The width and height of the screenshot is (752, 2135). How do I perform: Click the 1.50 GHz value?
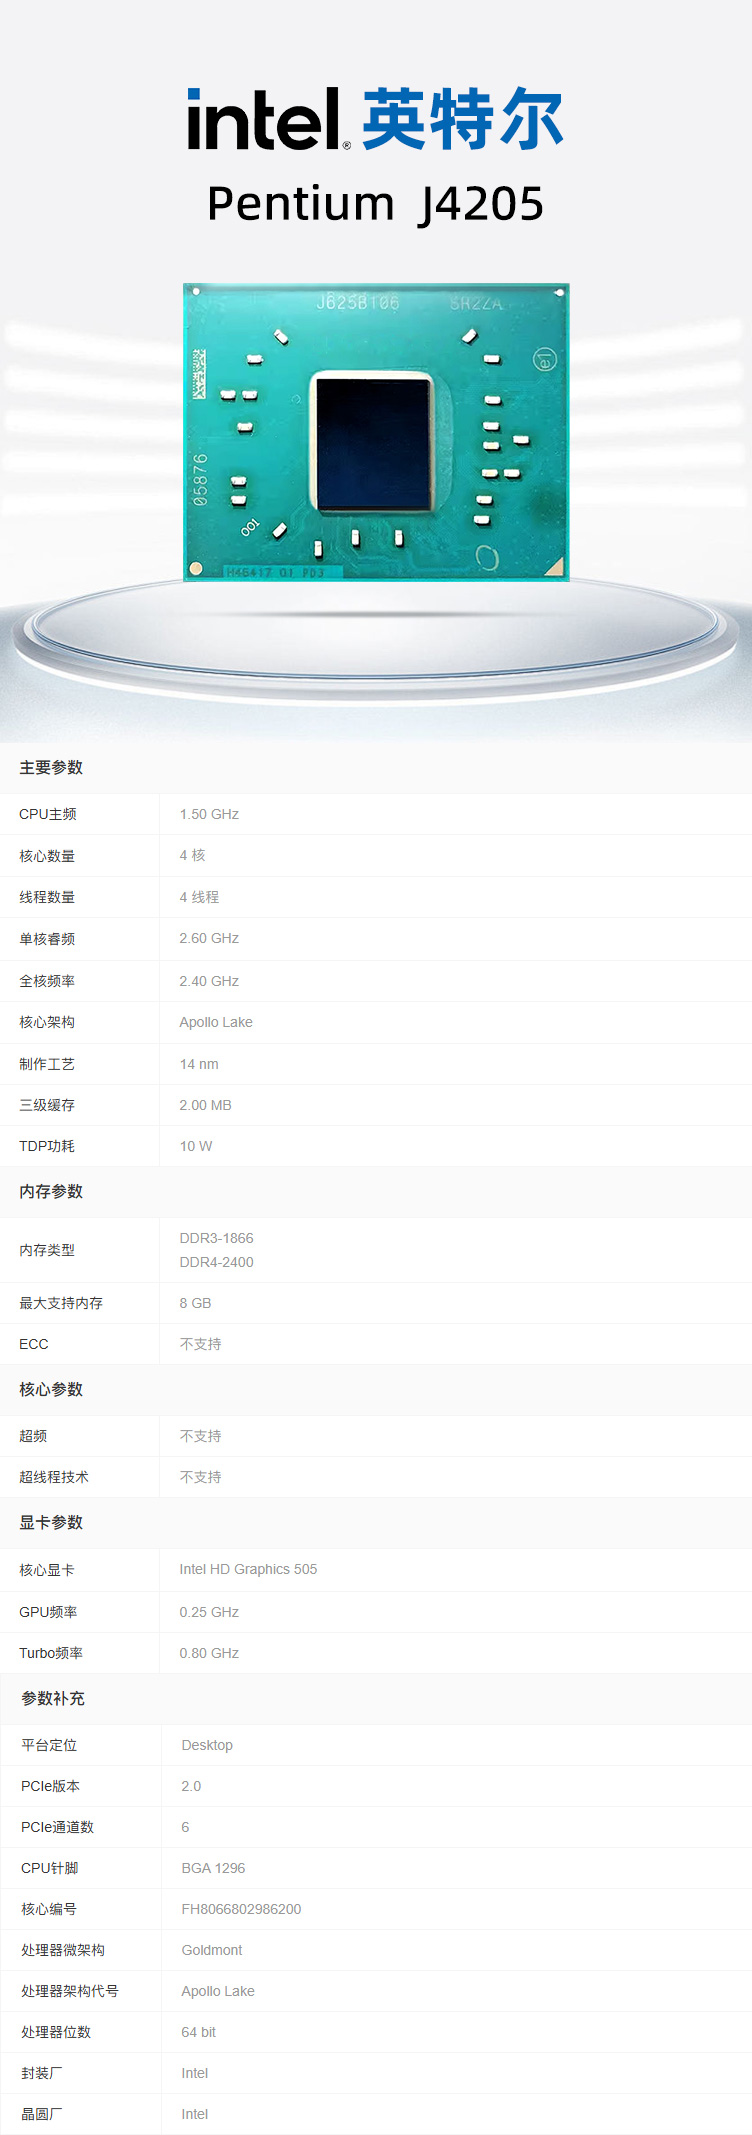click(209, 814)
